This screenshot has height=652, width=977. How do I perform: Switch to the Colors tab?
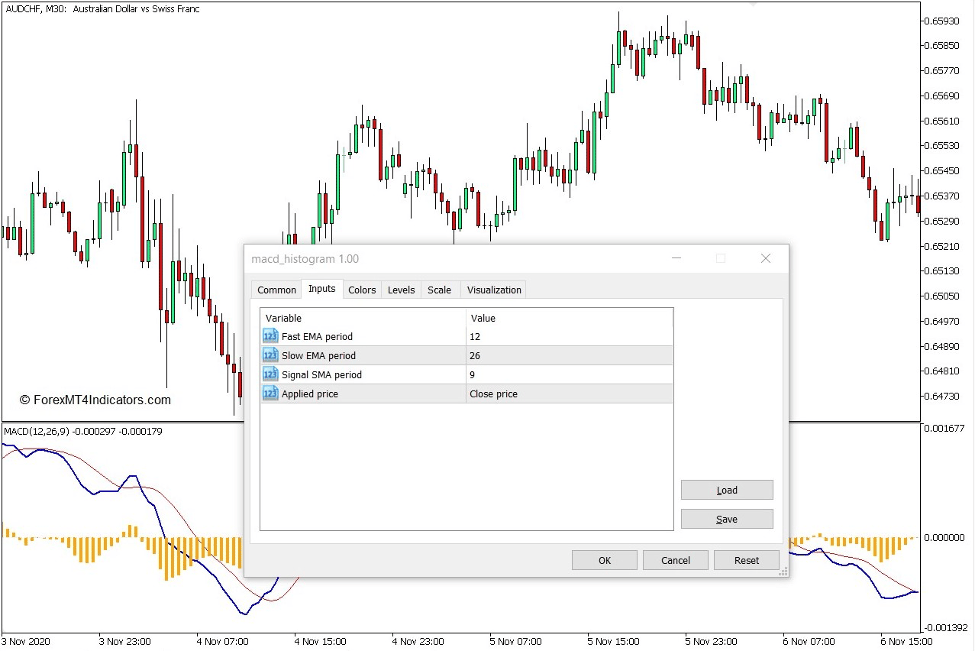click(x=361, y=289)
